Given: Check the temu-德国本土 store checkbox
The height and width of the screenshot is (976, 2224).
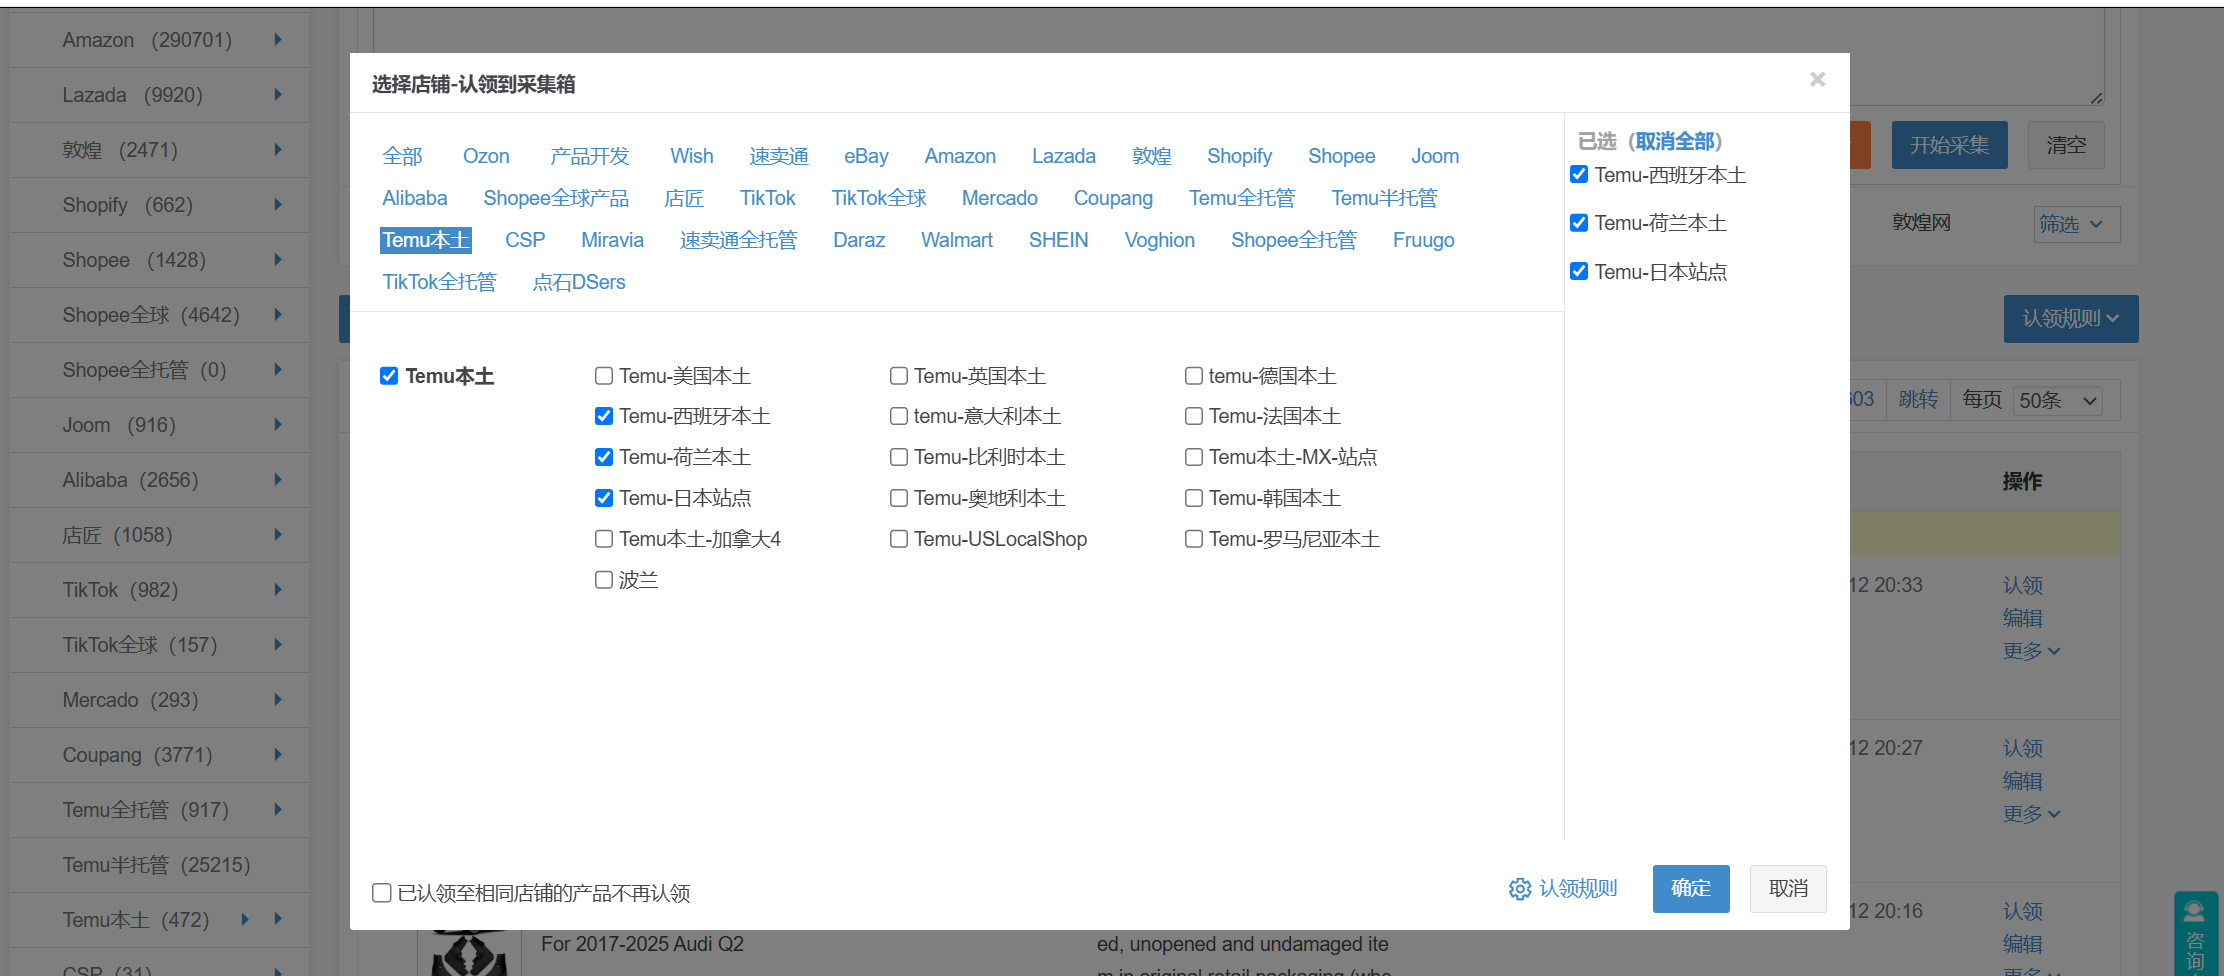Looking at the screenshot, I should click(1194, 376).
